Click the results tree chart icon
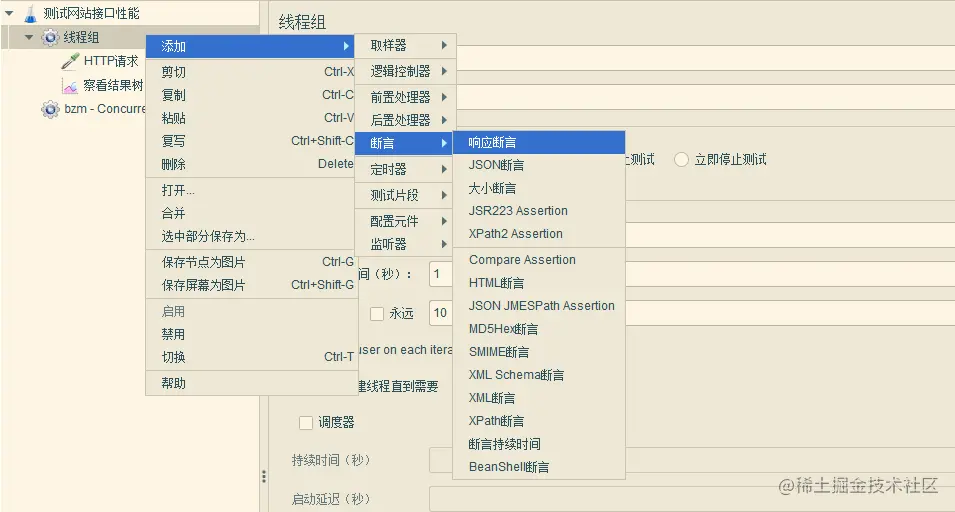Screen dimensions: 955x512 [x=70, y=86]
